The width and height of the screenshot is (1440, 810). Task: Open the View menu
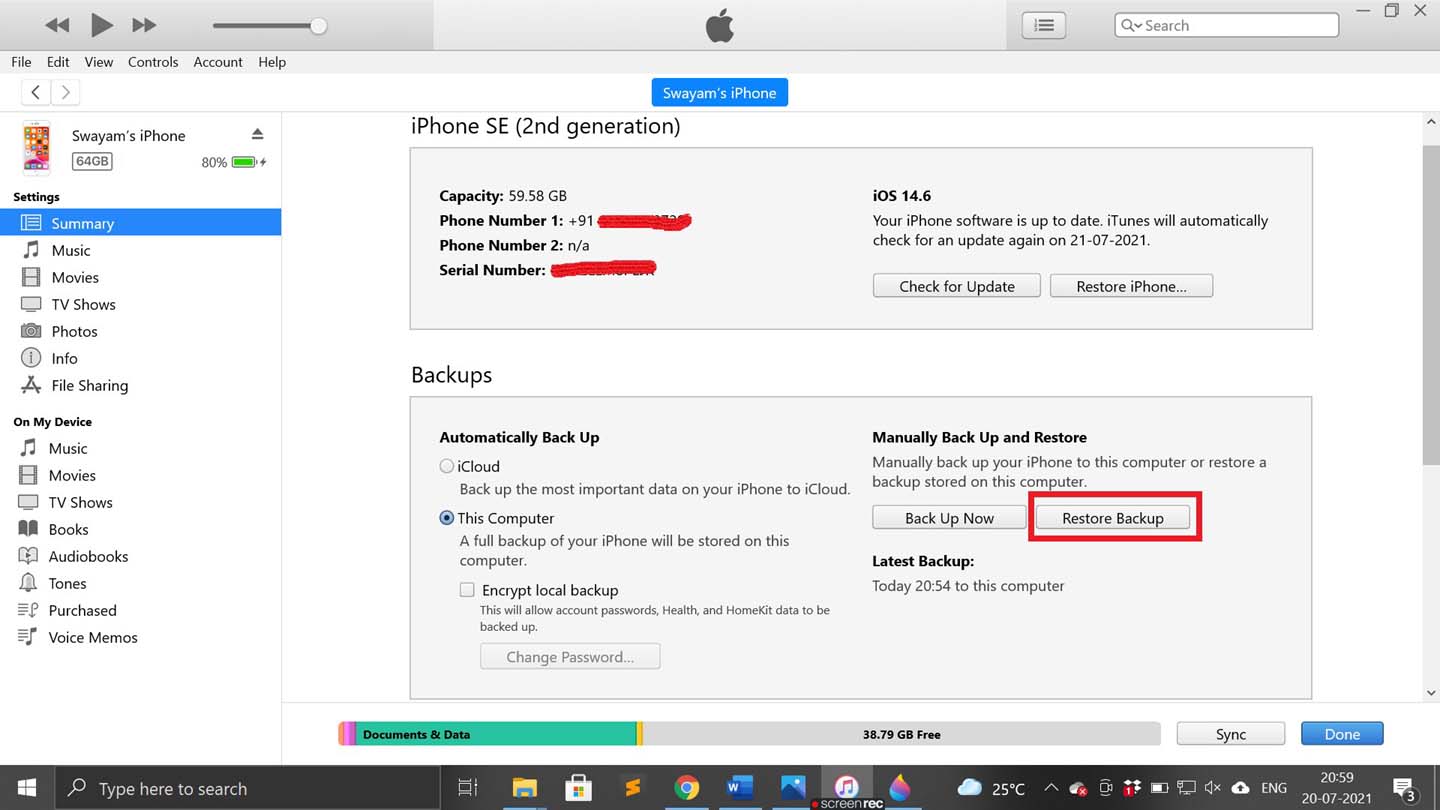(98, 62)
